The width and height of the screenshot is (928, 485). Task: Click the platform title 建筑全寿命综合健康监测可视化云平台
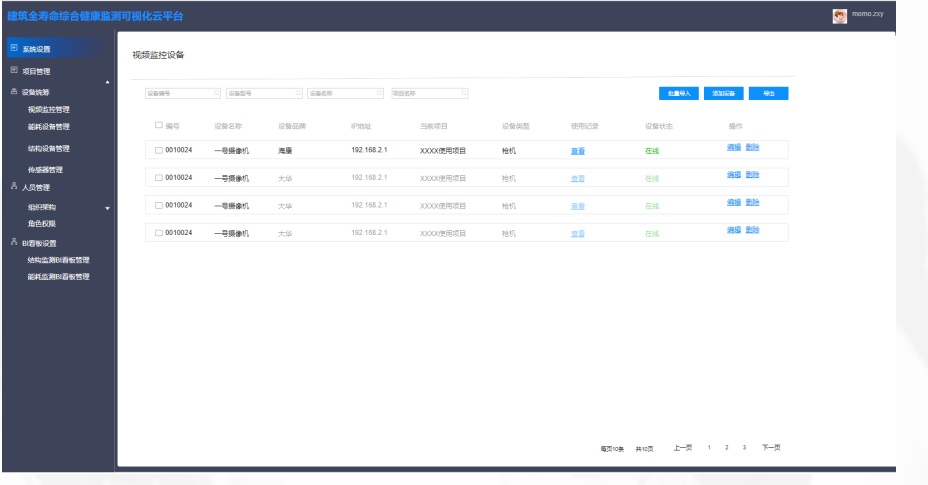tap(95, 16)
